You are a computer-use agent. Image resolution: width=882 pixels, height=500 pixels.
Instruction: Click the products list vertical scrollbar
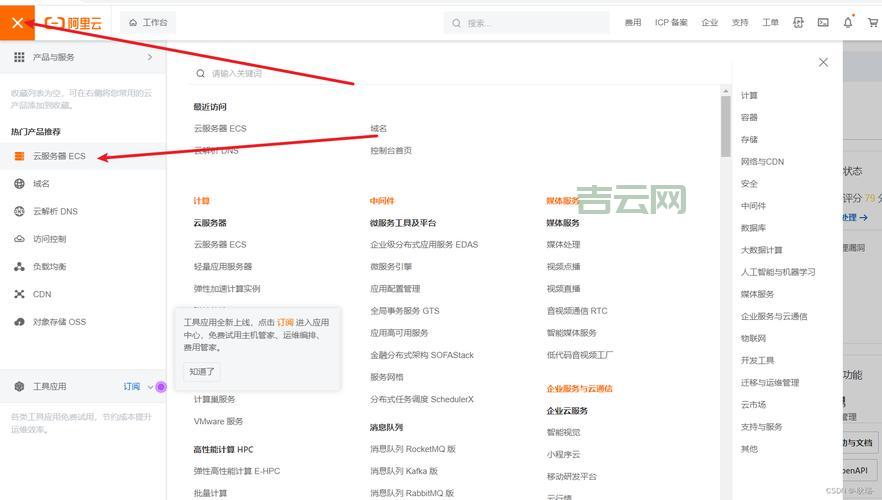tap(725, 125)
